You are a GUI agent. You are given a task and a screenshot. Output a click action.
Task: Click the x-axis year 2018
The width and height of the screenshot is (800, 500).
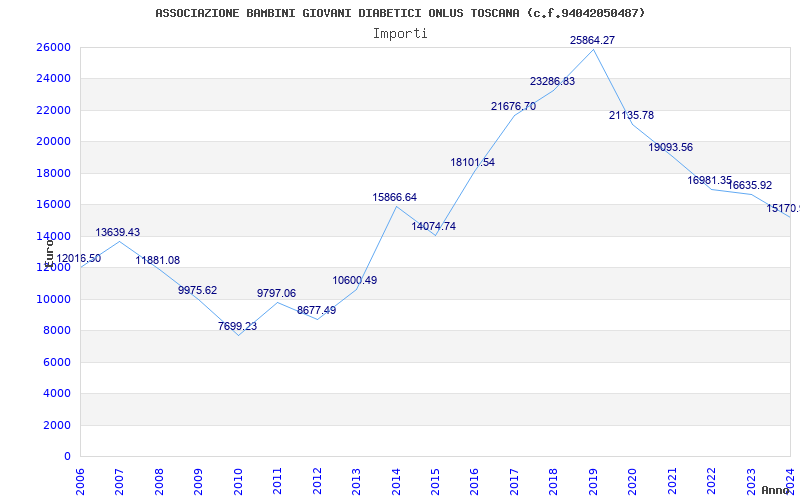click(554, 481)
